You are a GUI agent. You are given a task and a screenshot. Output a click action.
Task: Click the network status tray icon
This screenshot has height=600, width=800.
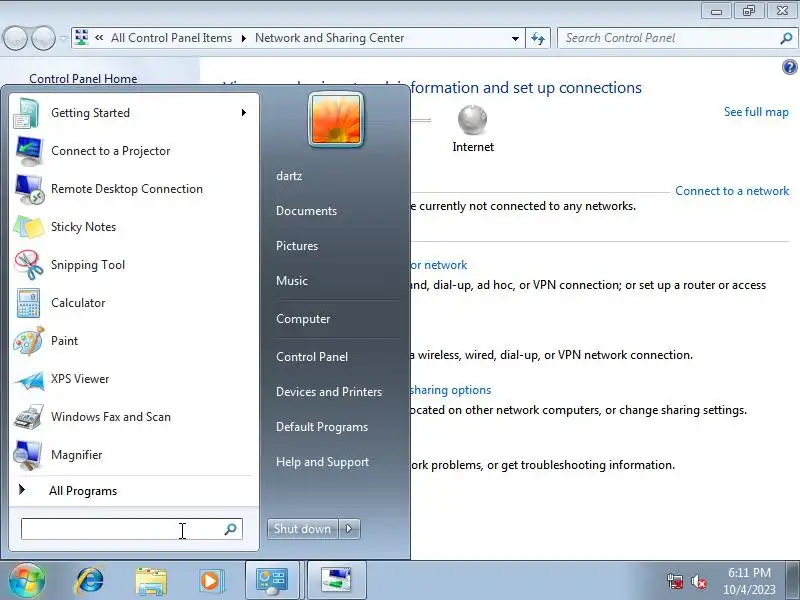674,581
